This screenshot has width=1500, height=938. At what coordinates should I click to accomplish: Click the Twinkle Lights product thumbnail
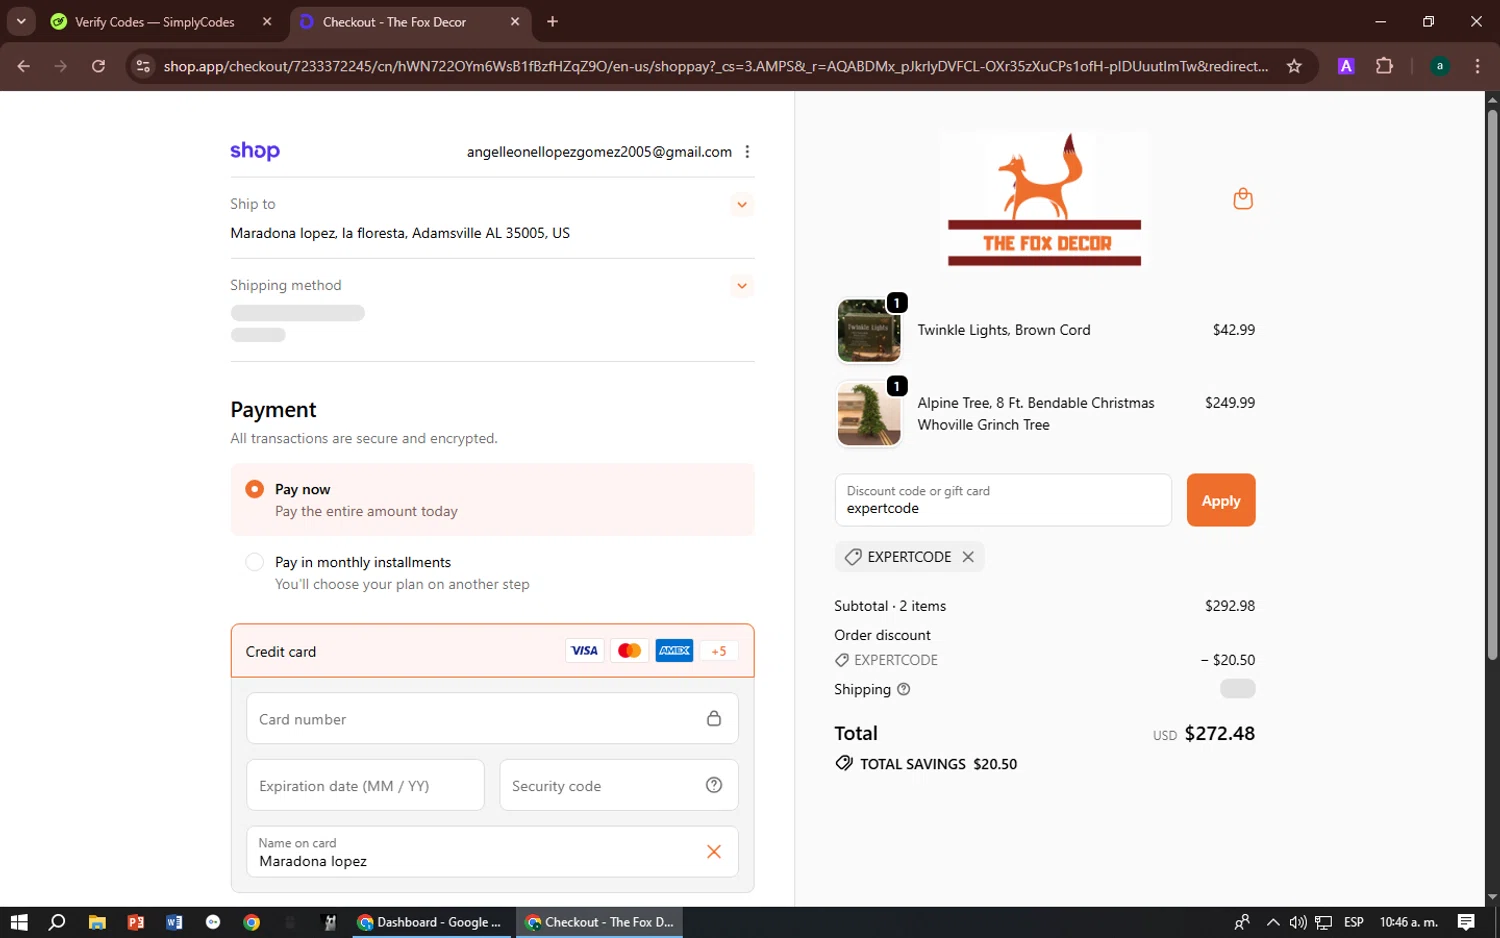click(869, 331)
